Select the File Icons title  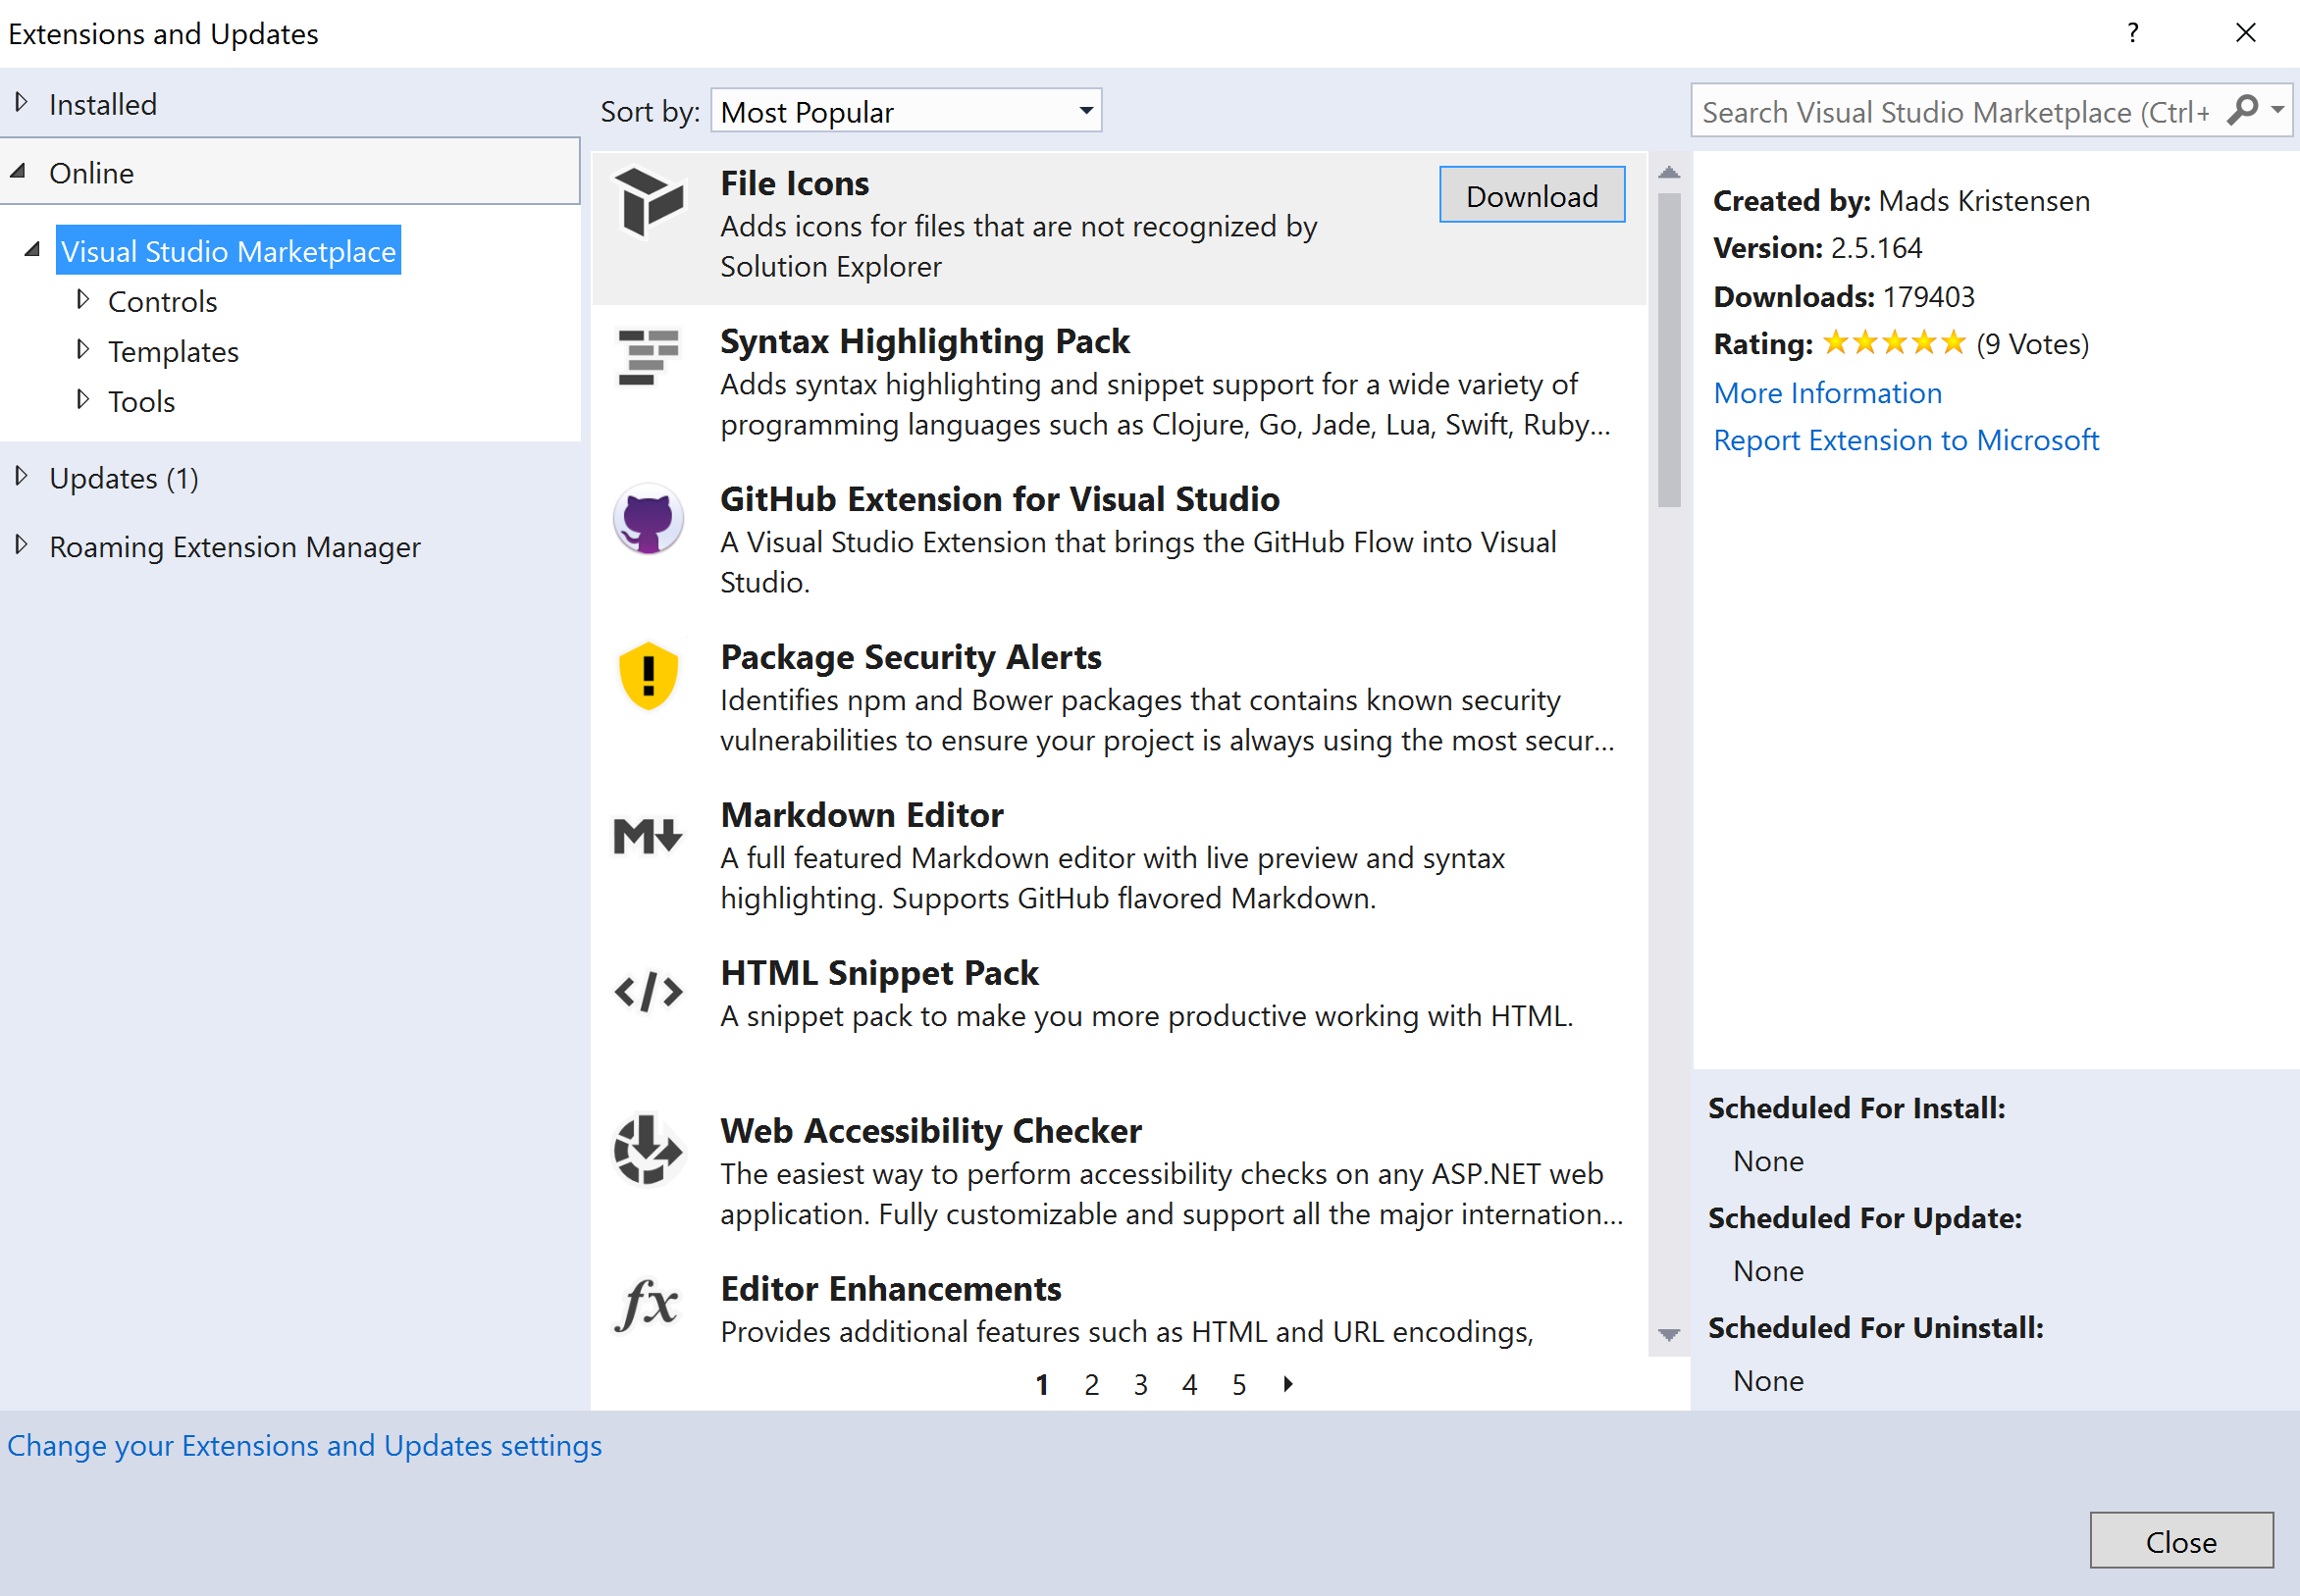[794, 183]
